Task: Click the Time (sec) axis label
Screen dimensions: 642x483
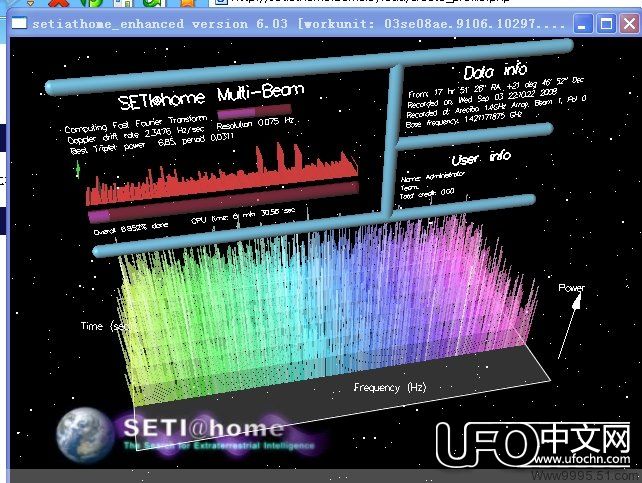Action: (105, 326)
